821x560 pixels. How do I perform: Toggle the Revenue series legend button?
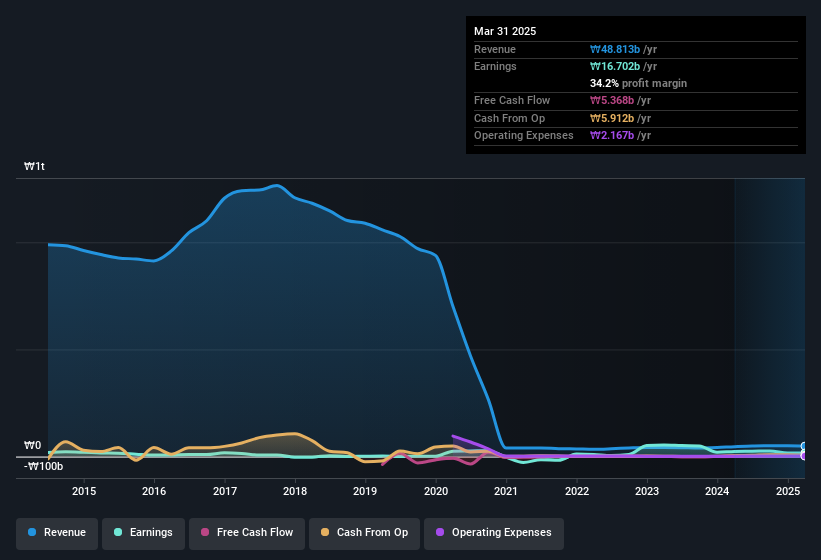tap(57, 533)
